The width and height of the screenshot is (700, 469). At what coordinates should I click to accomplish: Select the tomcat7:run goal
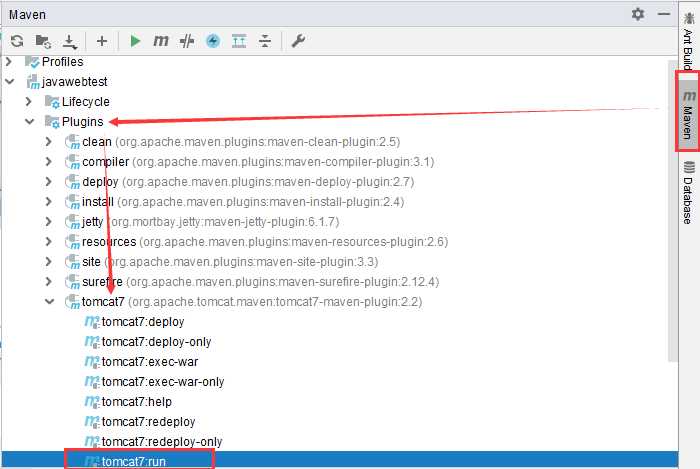134,461
